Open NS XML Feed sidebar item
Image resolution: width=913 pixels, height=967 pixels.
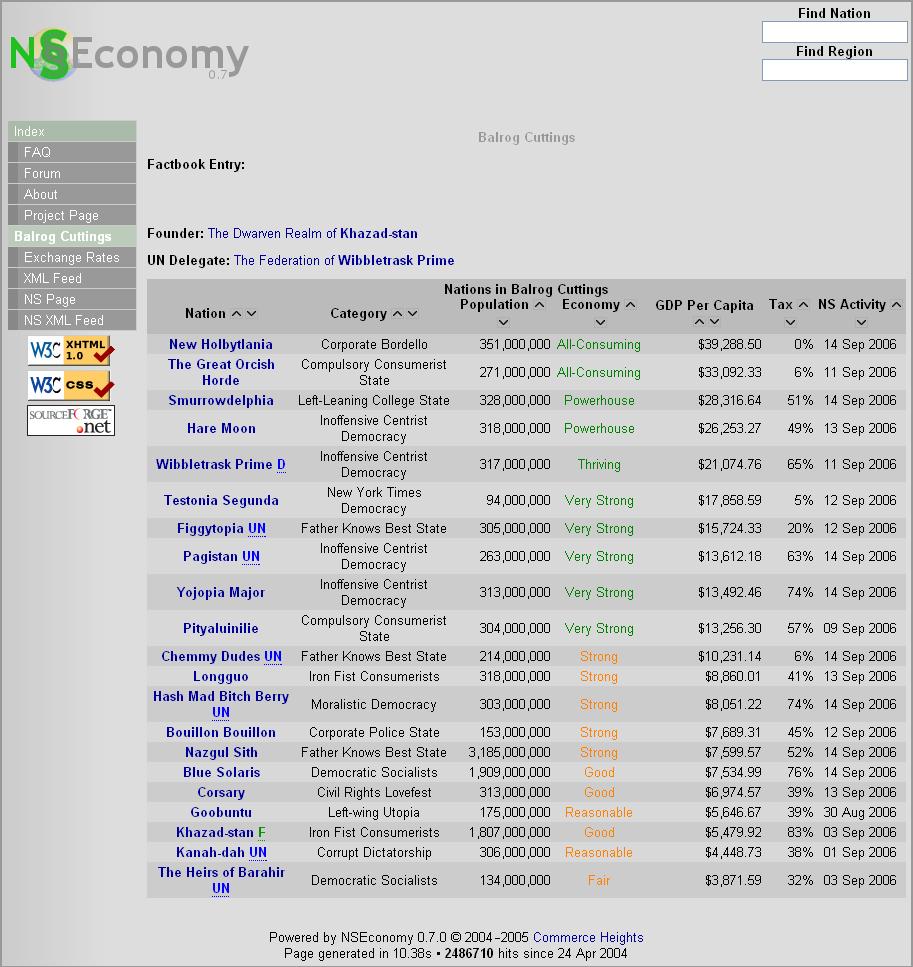tap(63, 320)
